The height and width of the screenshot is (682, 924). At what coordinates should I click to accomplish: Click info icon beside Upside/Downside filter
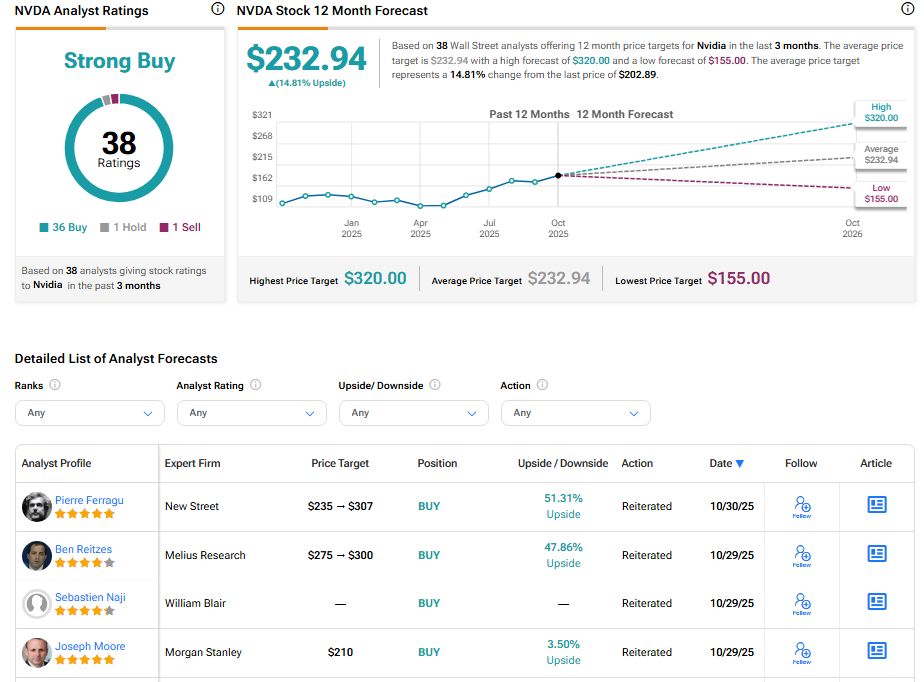pos(435,385)
